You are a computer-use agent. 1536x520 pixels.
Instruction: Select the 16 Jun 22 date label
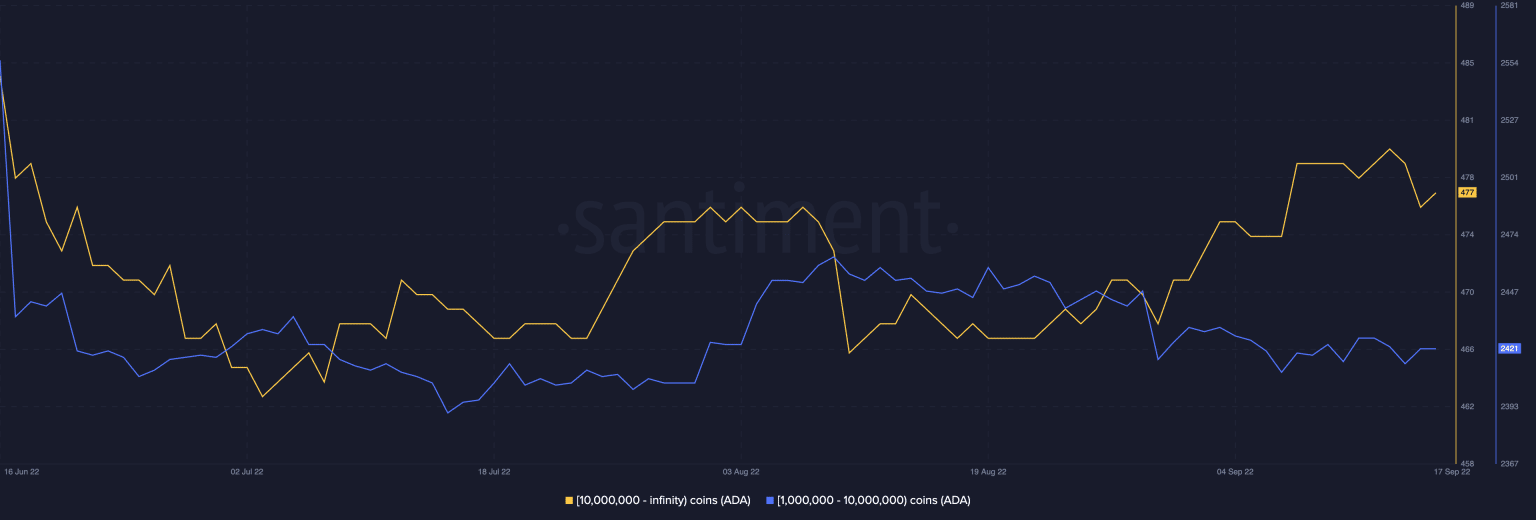(x=20, y=470)
